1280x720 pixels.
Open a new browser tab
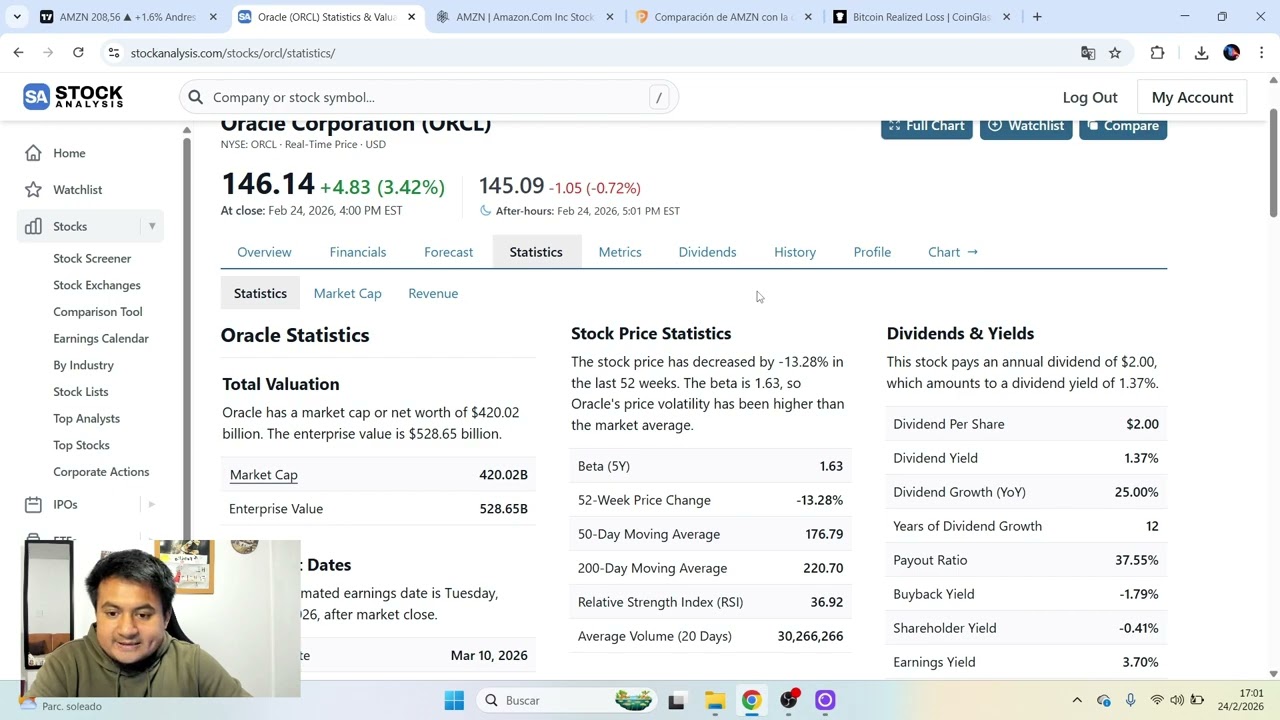pos(1037,17)
